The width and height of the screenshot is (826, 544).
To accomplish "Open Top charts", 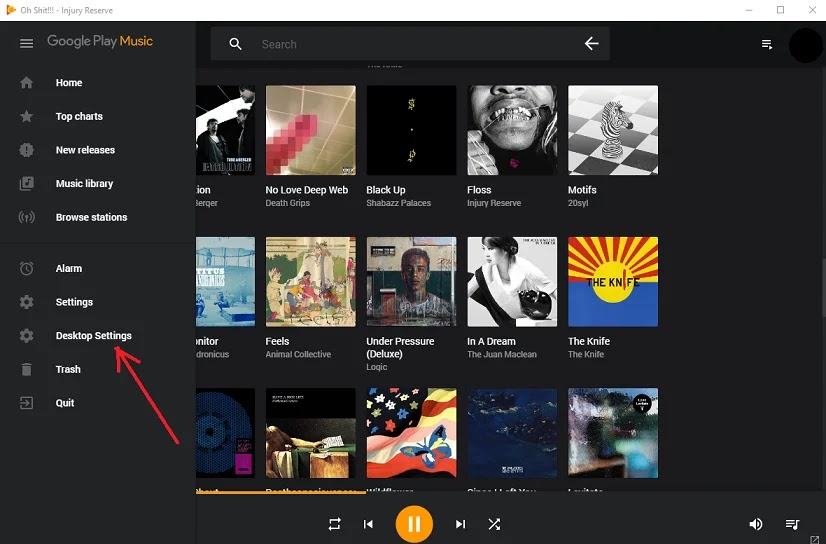I will pyautogui.click(x=79, y=116).
